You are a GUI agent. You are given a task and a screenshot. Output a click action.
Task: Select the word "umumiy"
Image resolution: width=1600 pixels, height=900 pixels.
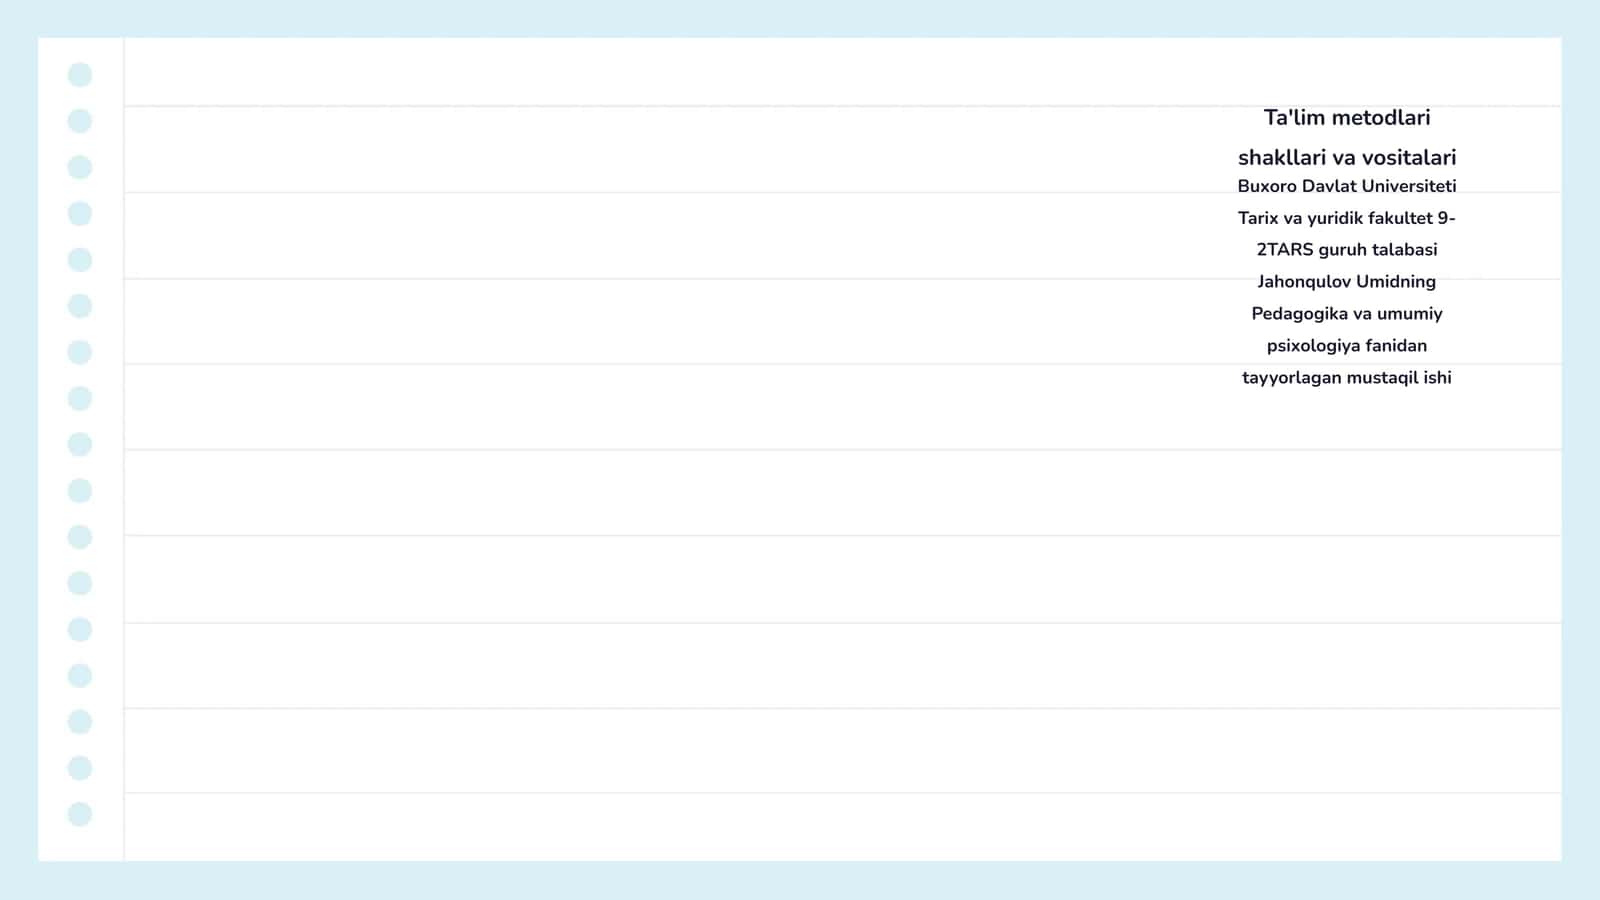point(1410,314)
